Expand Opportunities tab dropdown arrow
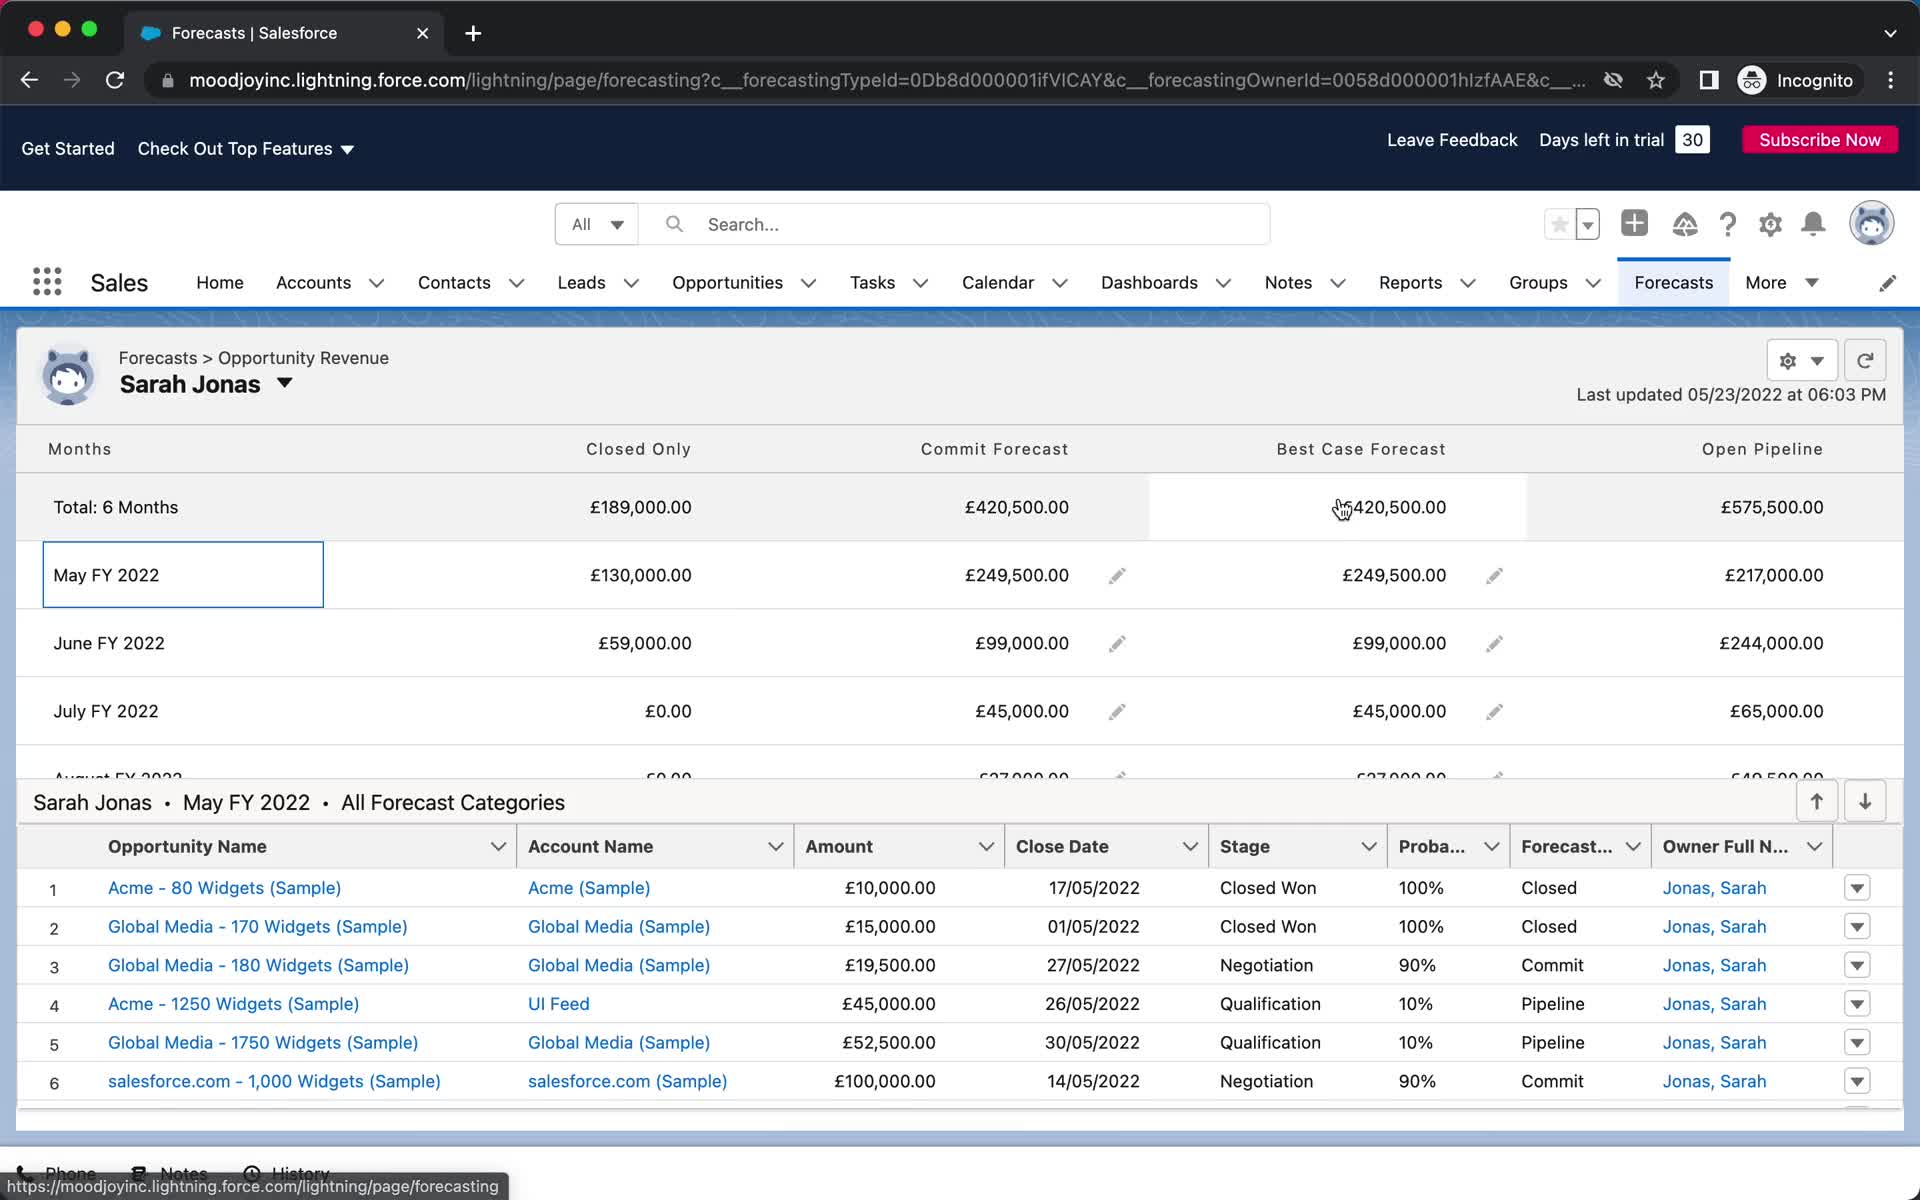This screenshot has width=1920, height=1200. coord(808,283)
